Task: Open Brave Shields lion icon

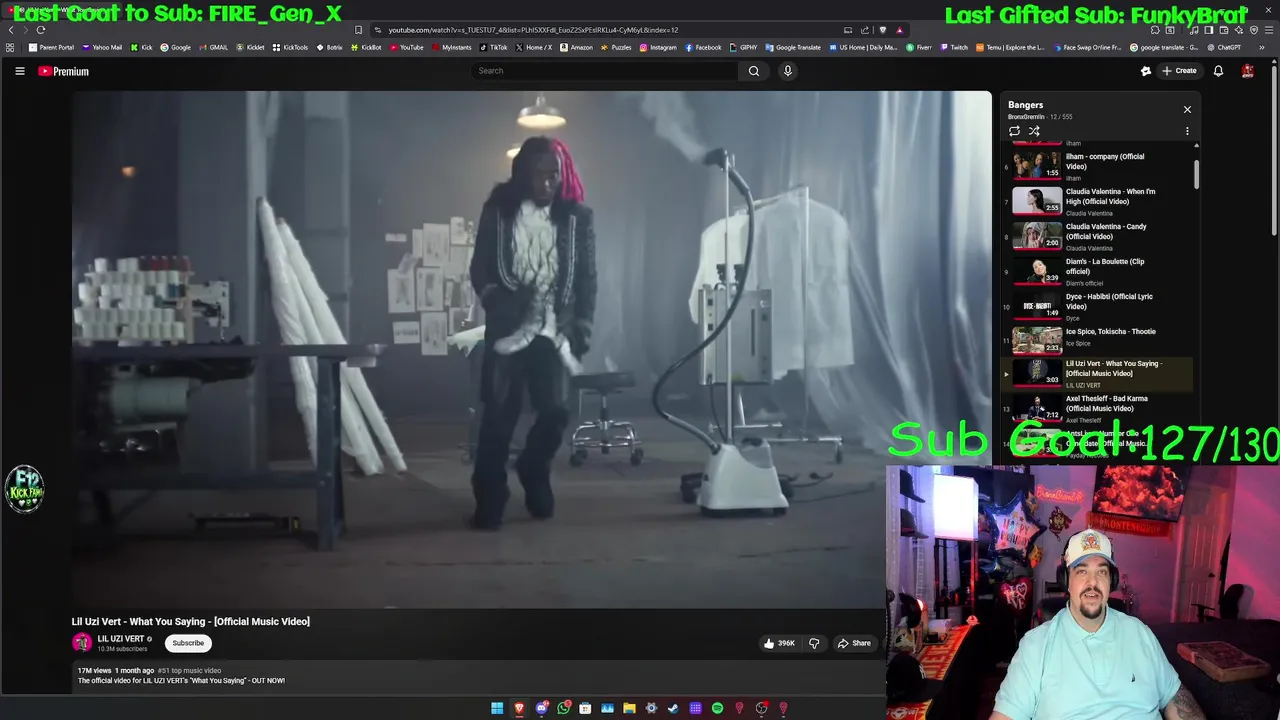Action: pyautogui.click(x=882, y=30)
